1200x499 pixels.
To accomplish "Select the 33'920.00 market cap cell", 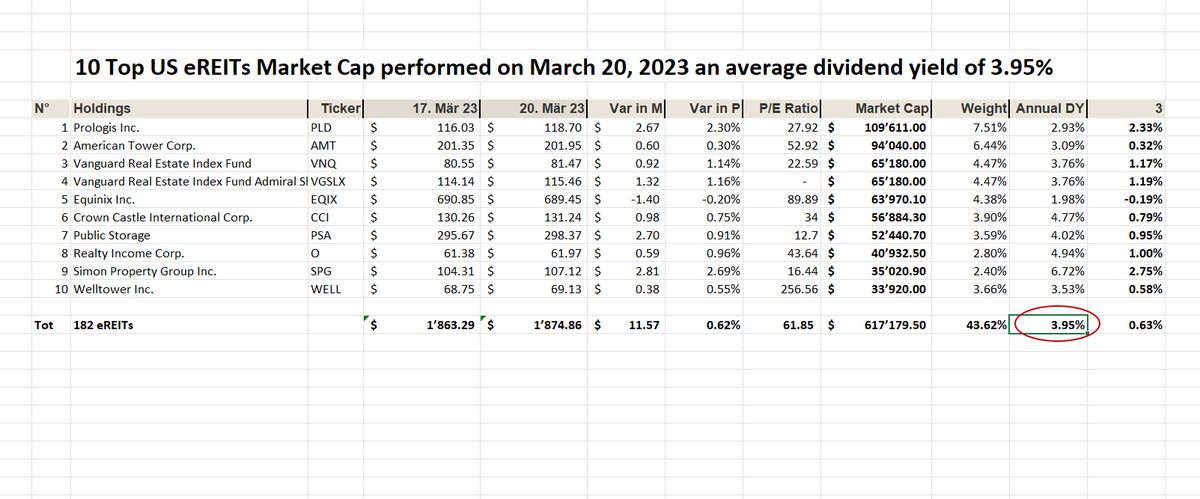I will pyautogui.click(x=900, y=289).
